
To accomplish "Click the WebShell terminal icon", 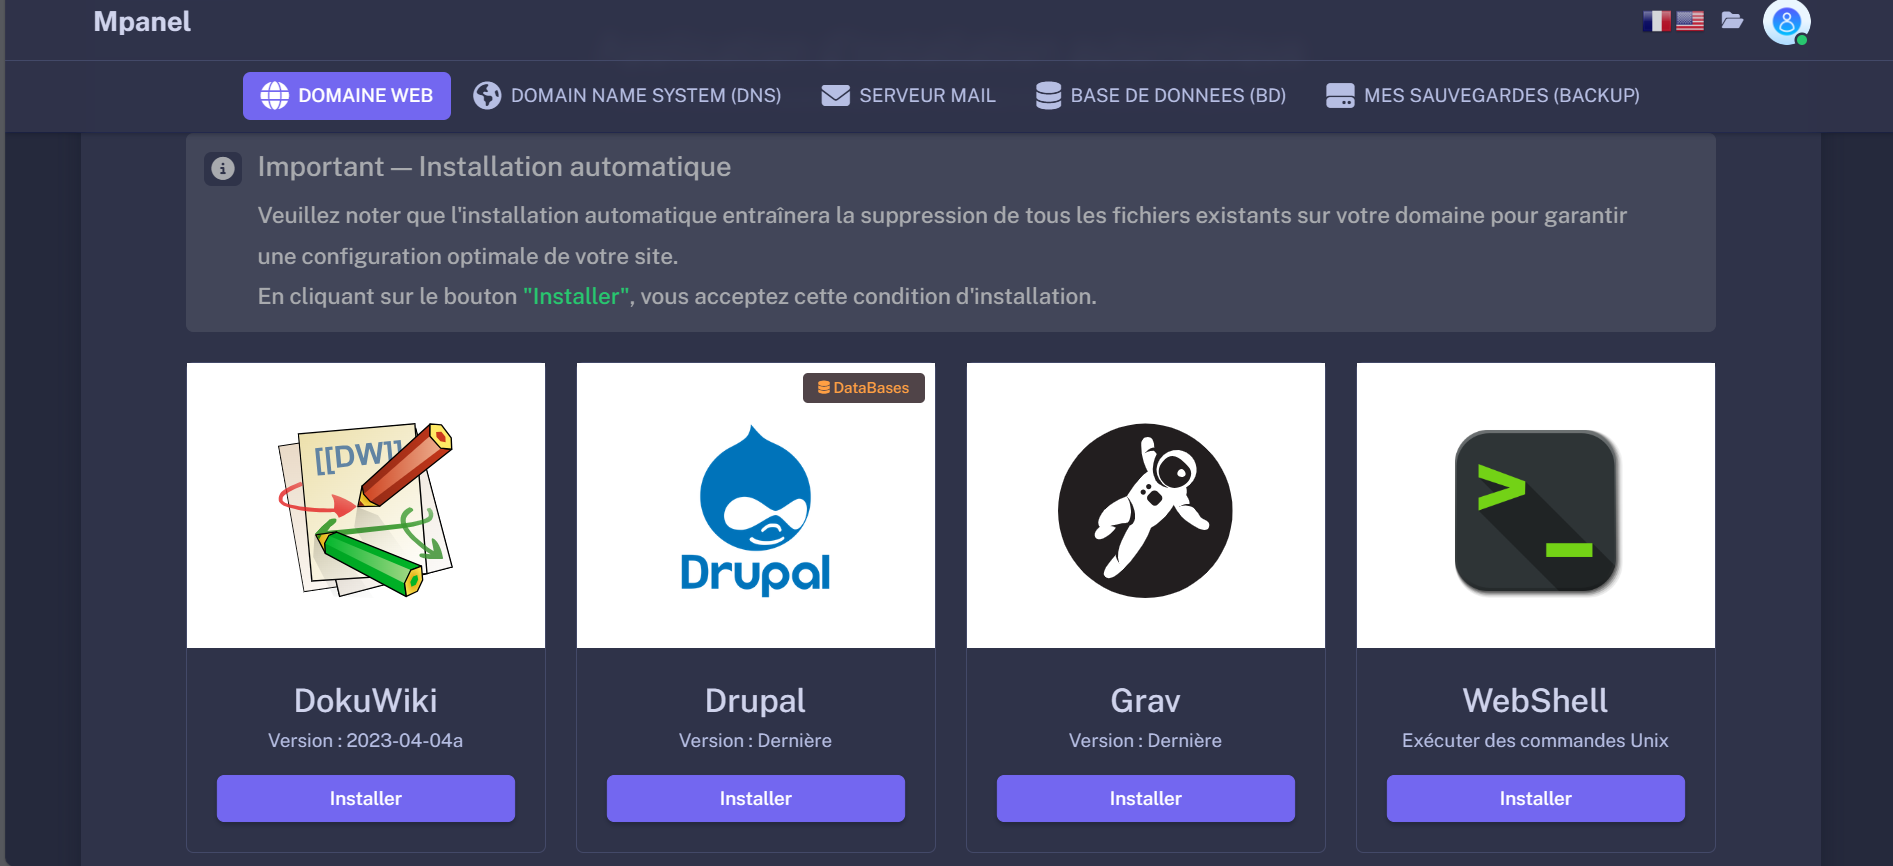I will click(x=1536, y=511).
